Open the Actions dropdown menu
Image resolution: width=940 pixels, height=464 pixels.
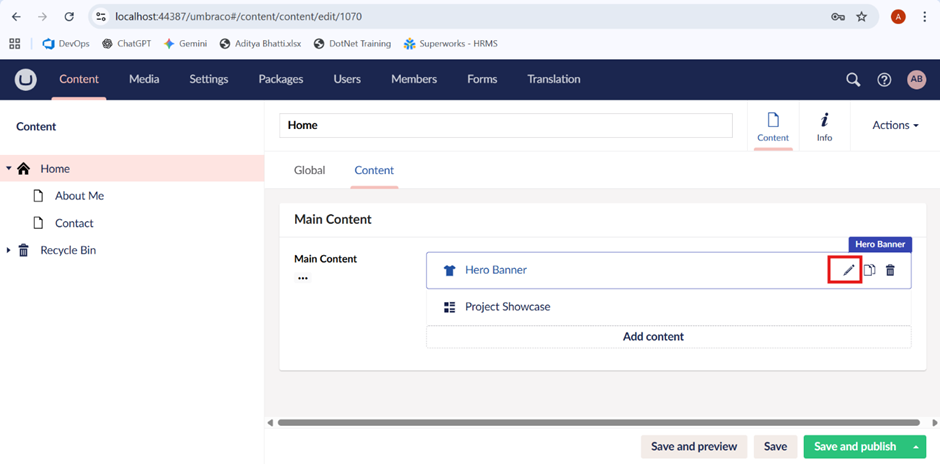(x=895, y=125)
